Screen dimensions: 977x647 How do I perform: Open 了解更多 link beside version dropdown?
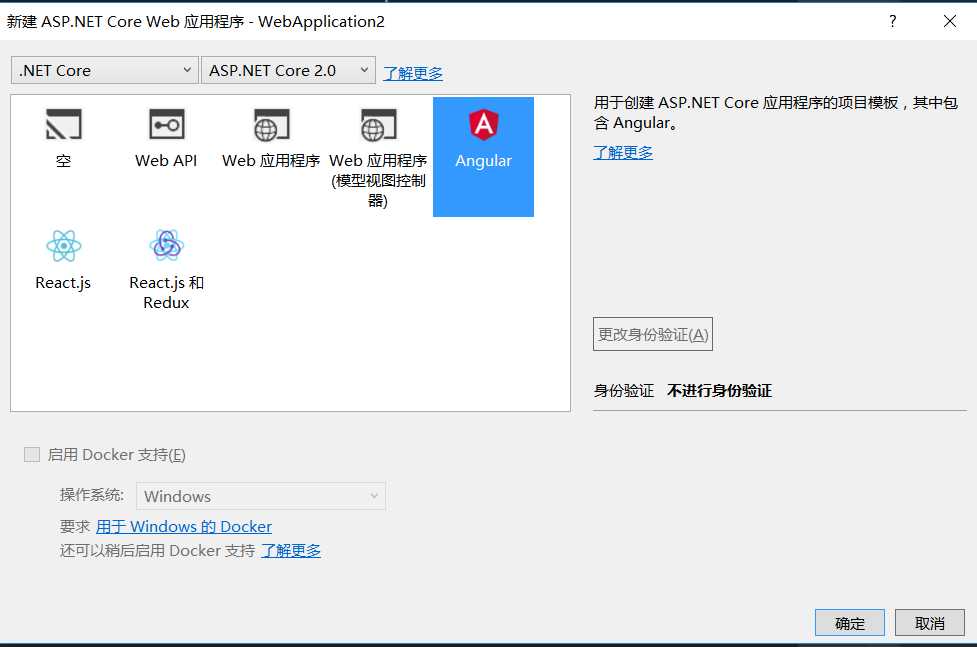pyautogui.click(x=413, y=73)
